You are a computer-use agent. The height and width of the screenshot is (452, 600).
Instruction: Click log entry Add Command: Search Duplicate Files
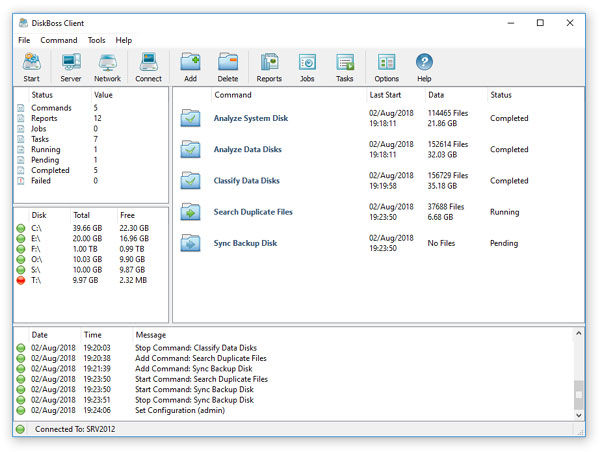pos(201,358)
